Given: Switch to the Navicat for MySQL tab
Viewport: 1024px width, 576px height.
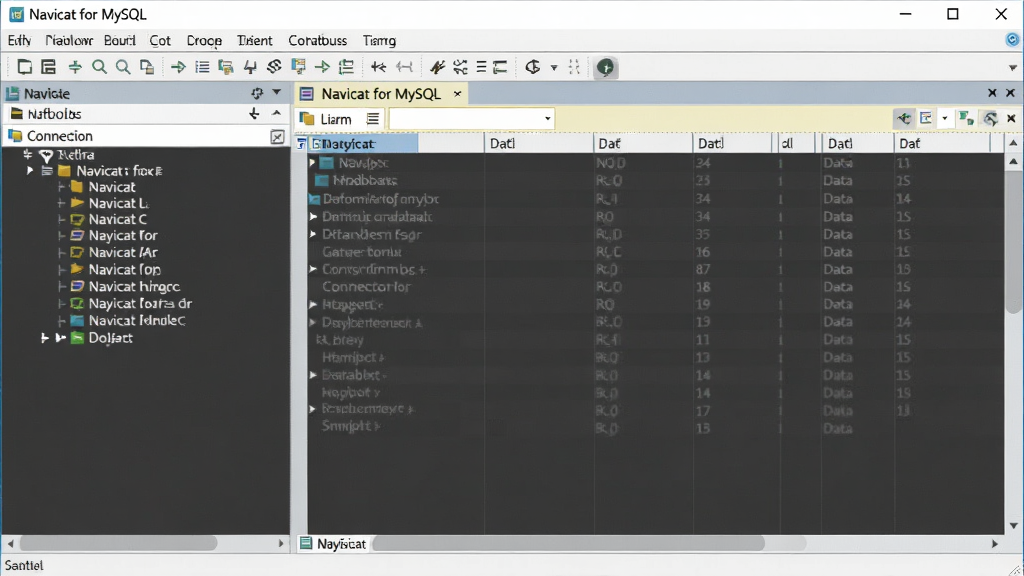Looking at the screenshot, I should click(381, 94).
